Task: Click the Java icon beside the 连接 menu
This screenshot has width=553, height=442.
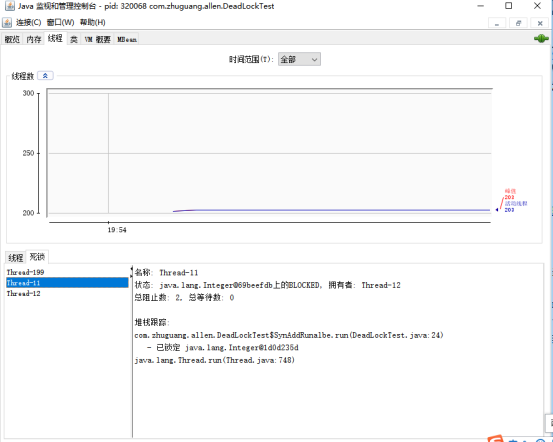Action: tap(7, 22)
